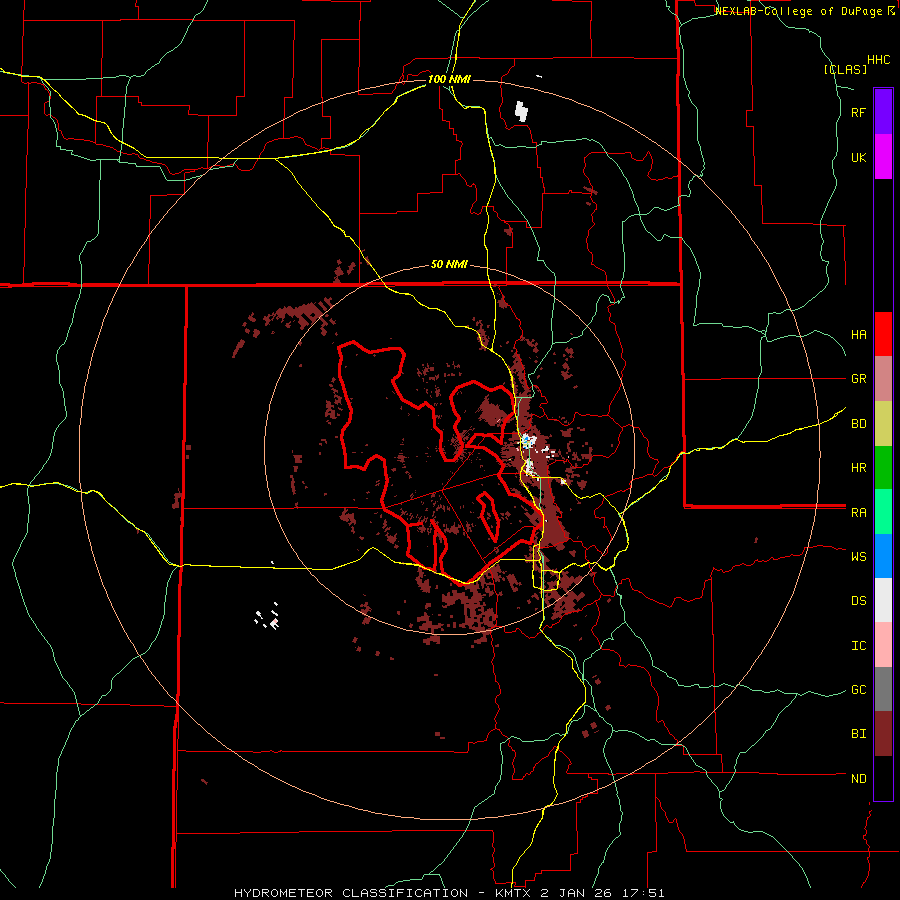Click the 17:51 timestamp

(x=645, y=893)
